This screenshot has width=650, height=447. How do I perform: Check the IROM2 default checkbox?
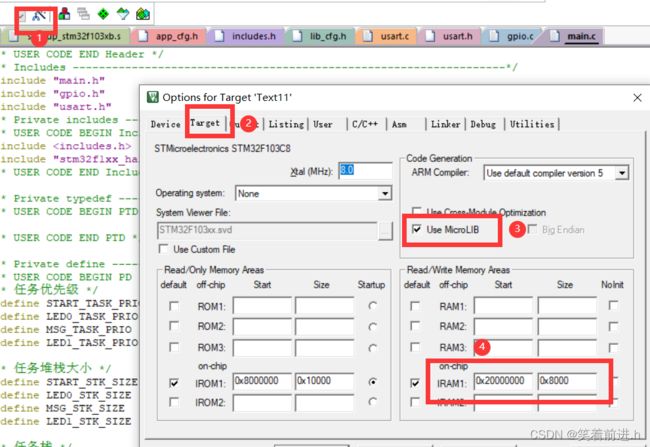click(x=174, y=402)
